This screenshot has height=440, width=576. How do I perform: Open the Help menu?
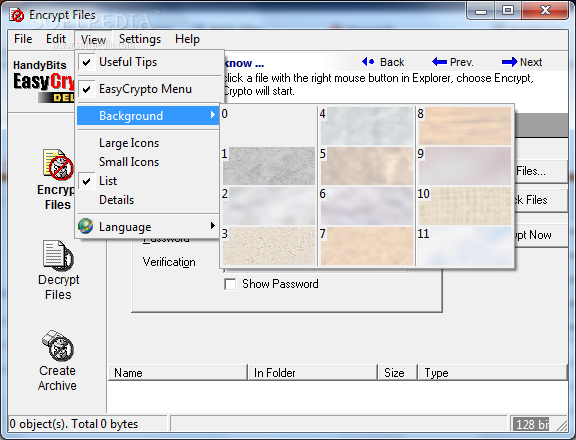[x=187, y=39]
